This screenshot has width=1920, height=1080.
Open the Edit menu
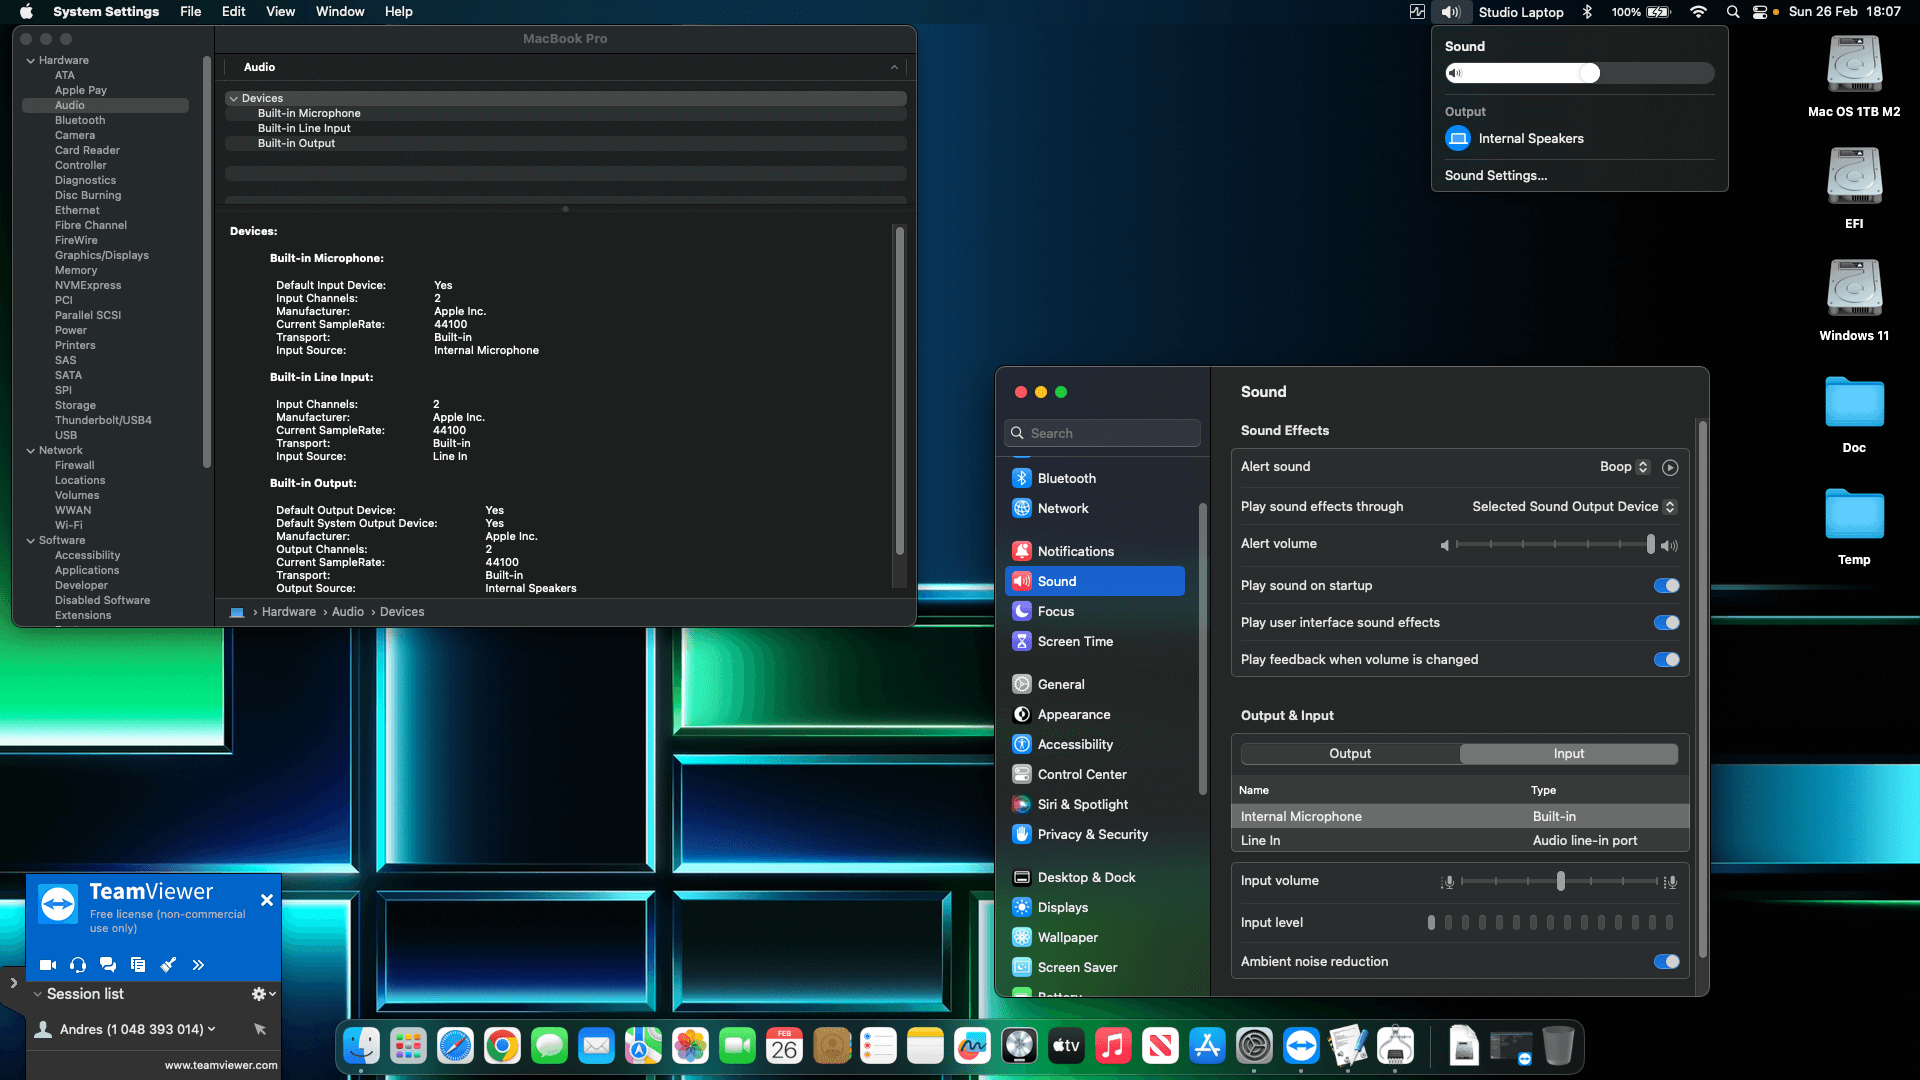(233, 12)
